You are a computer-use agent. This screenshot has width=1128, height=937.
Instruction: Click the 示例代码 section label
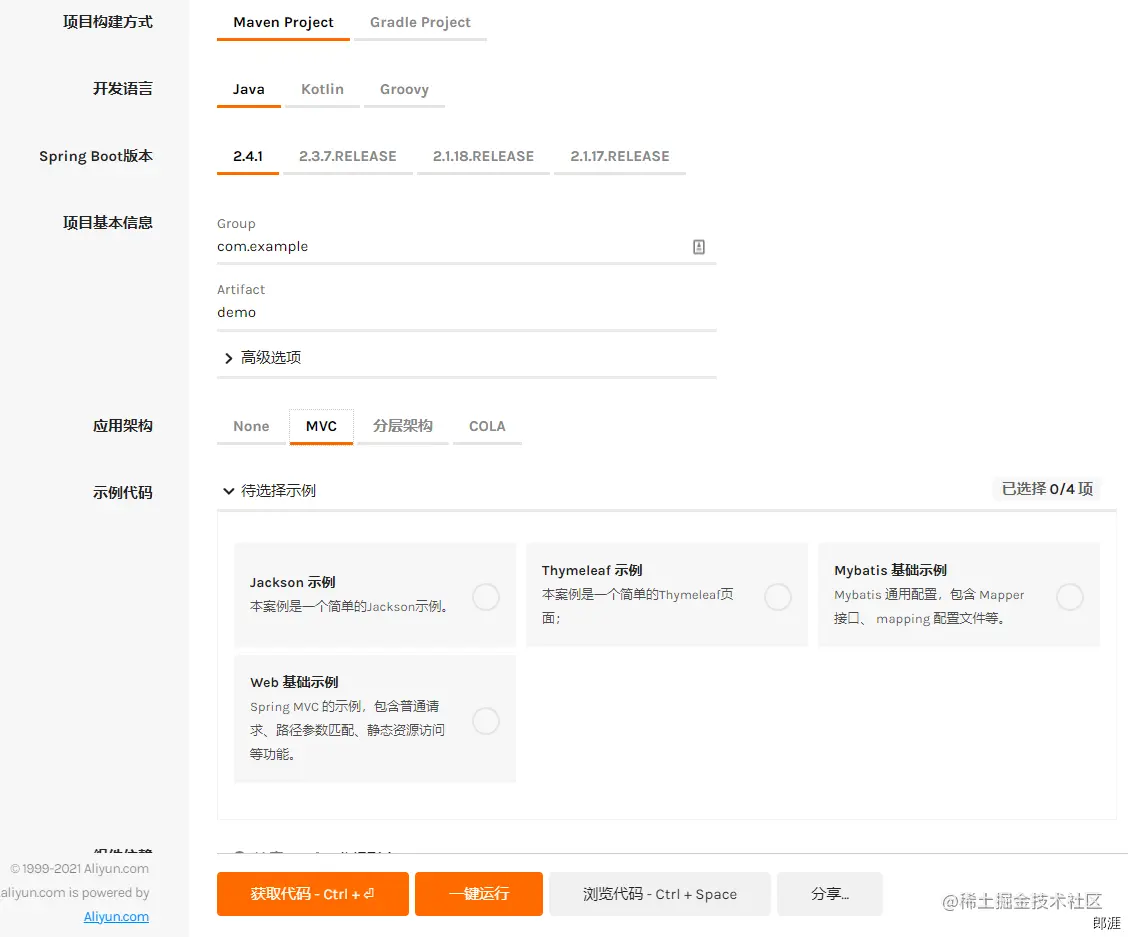[123, 493]
